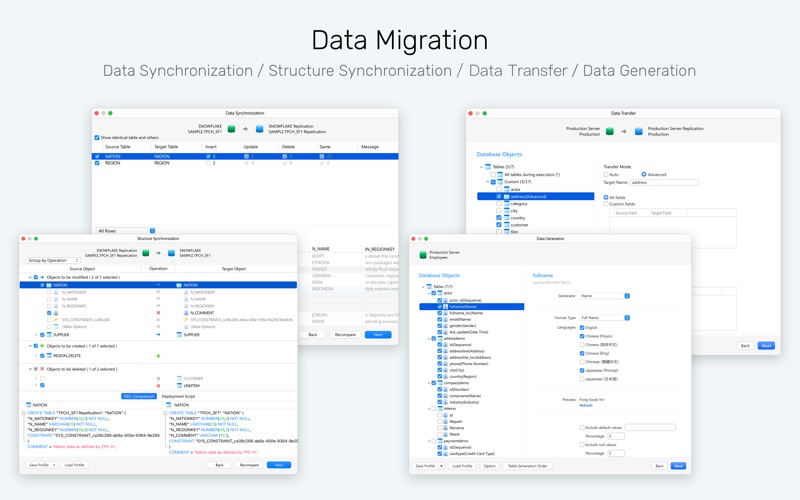Open the Generator Name dropdown
This screenshot has width=800, height=500.
[x=605, y=296]
